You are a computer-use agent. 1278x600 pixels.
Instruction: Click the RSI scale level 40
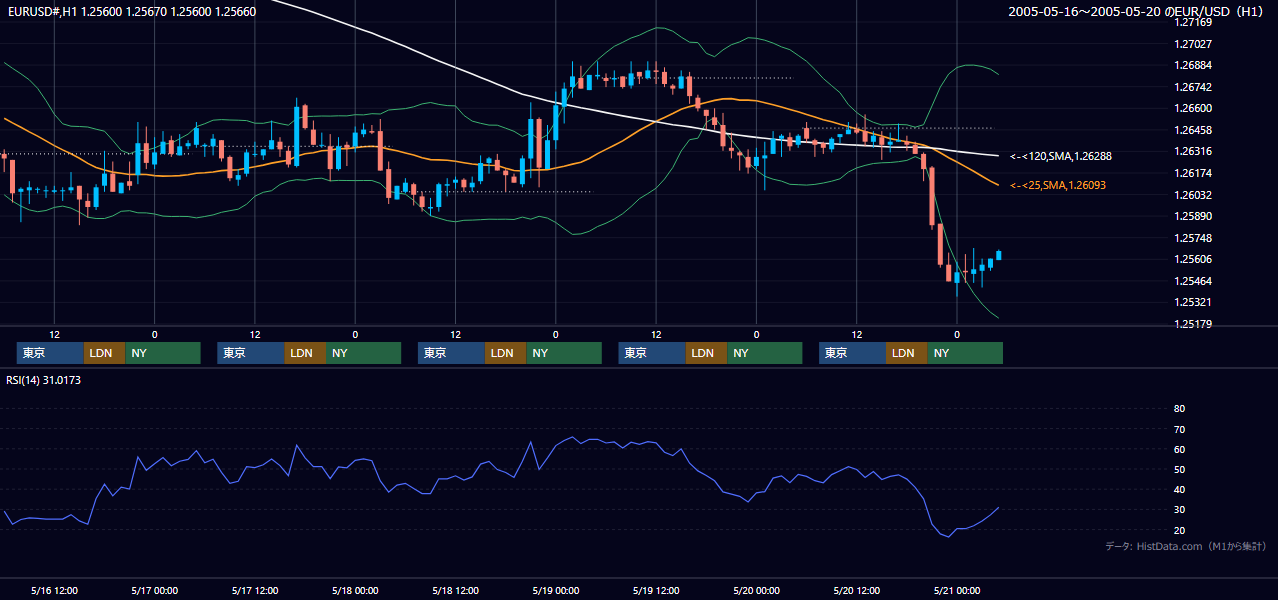click(1179, 490)
